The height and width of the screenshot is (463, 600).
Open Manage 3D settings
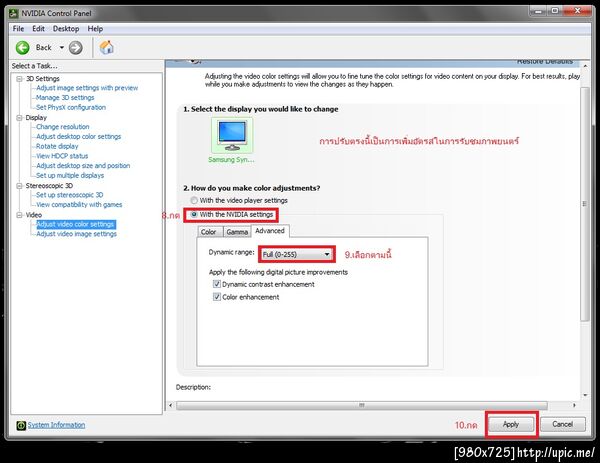click(65, 98)
